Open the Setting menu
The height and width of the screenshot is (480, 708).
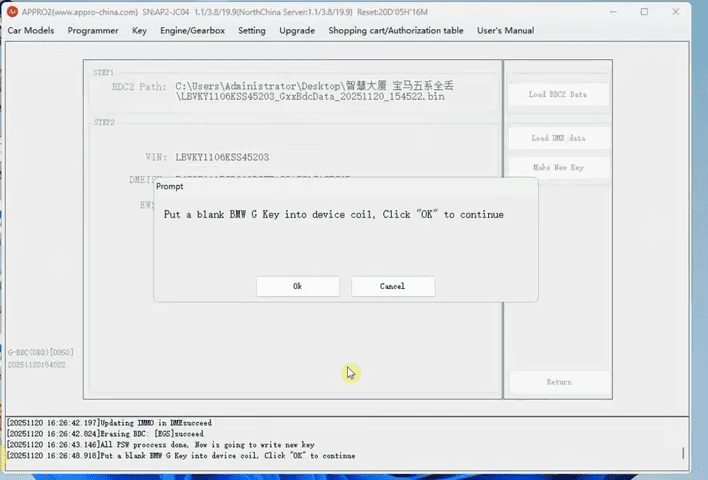click(252, 31)
